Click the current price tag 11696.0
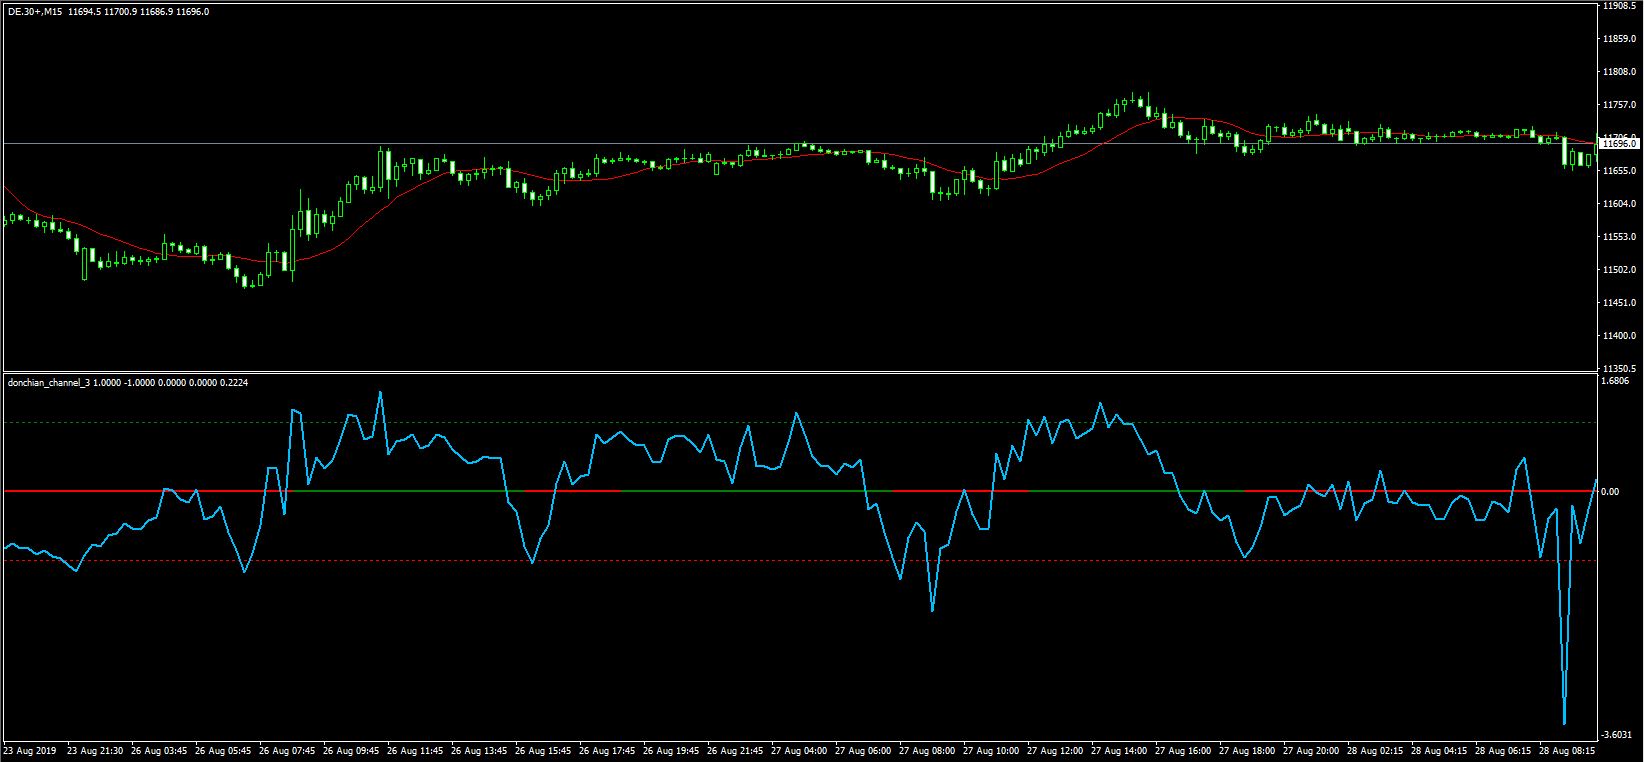 [1619, 144]
